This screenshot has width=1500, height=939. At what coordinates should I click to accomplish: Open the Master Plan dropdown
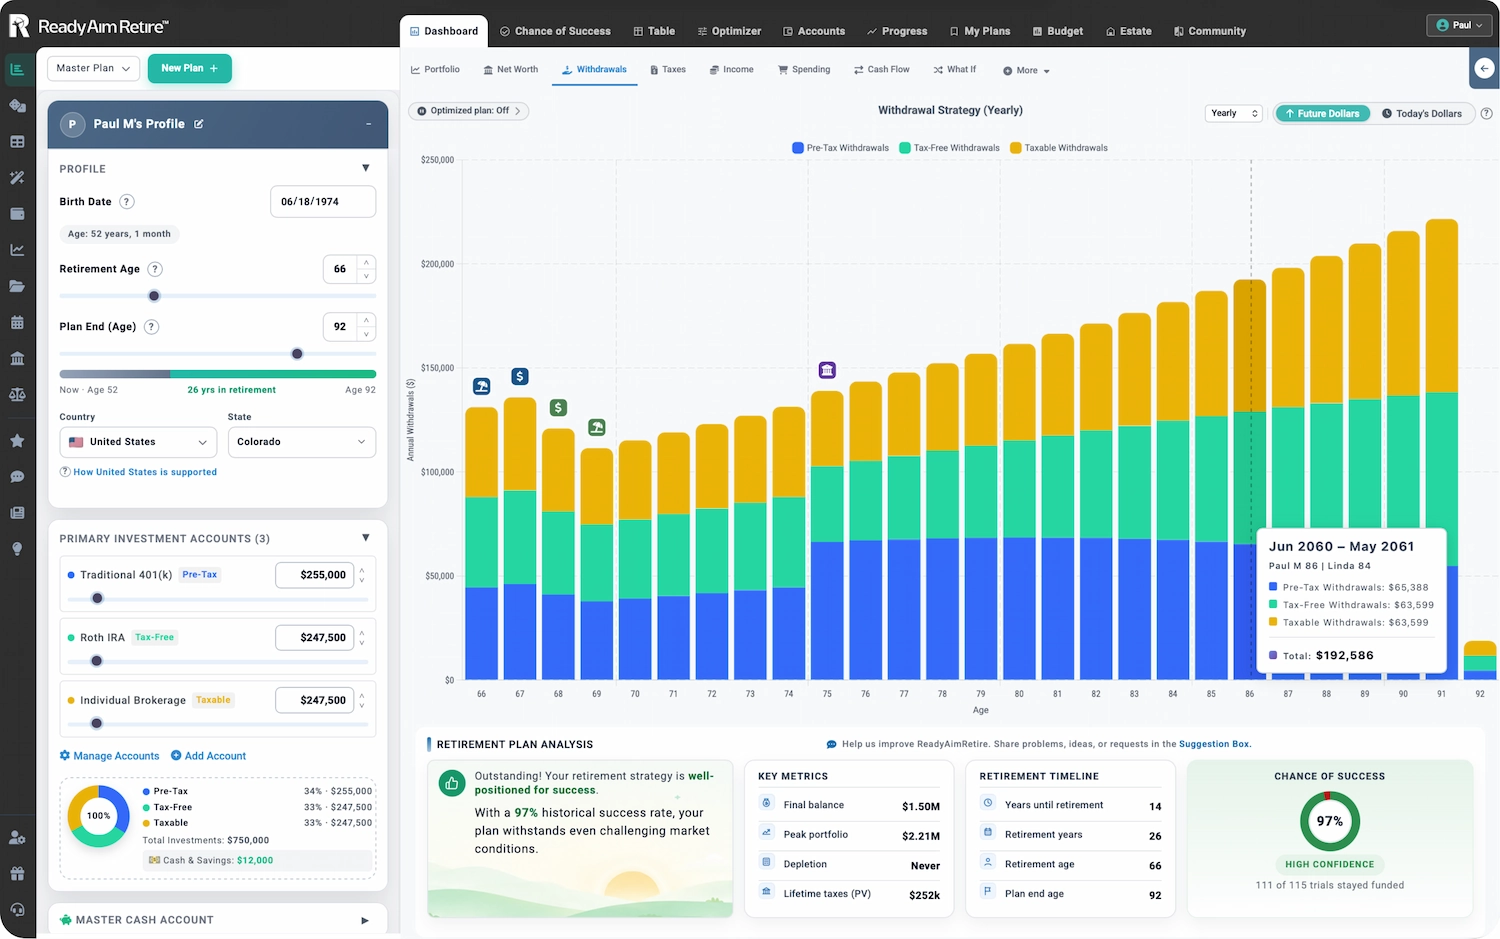click(x=93, y=68)
